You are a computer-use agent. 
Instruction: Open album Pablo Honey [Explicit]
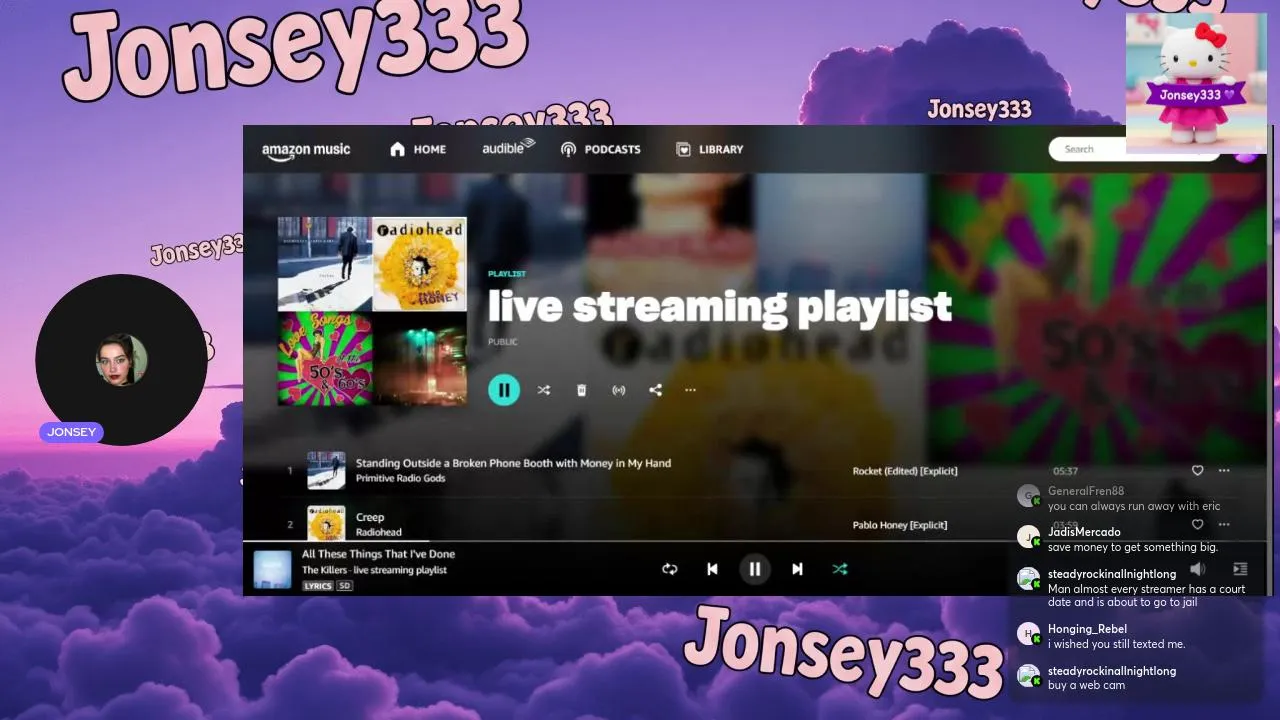(900, 525)
